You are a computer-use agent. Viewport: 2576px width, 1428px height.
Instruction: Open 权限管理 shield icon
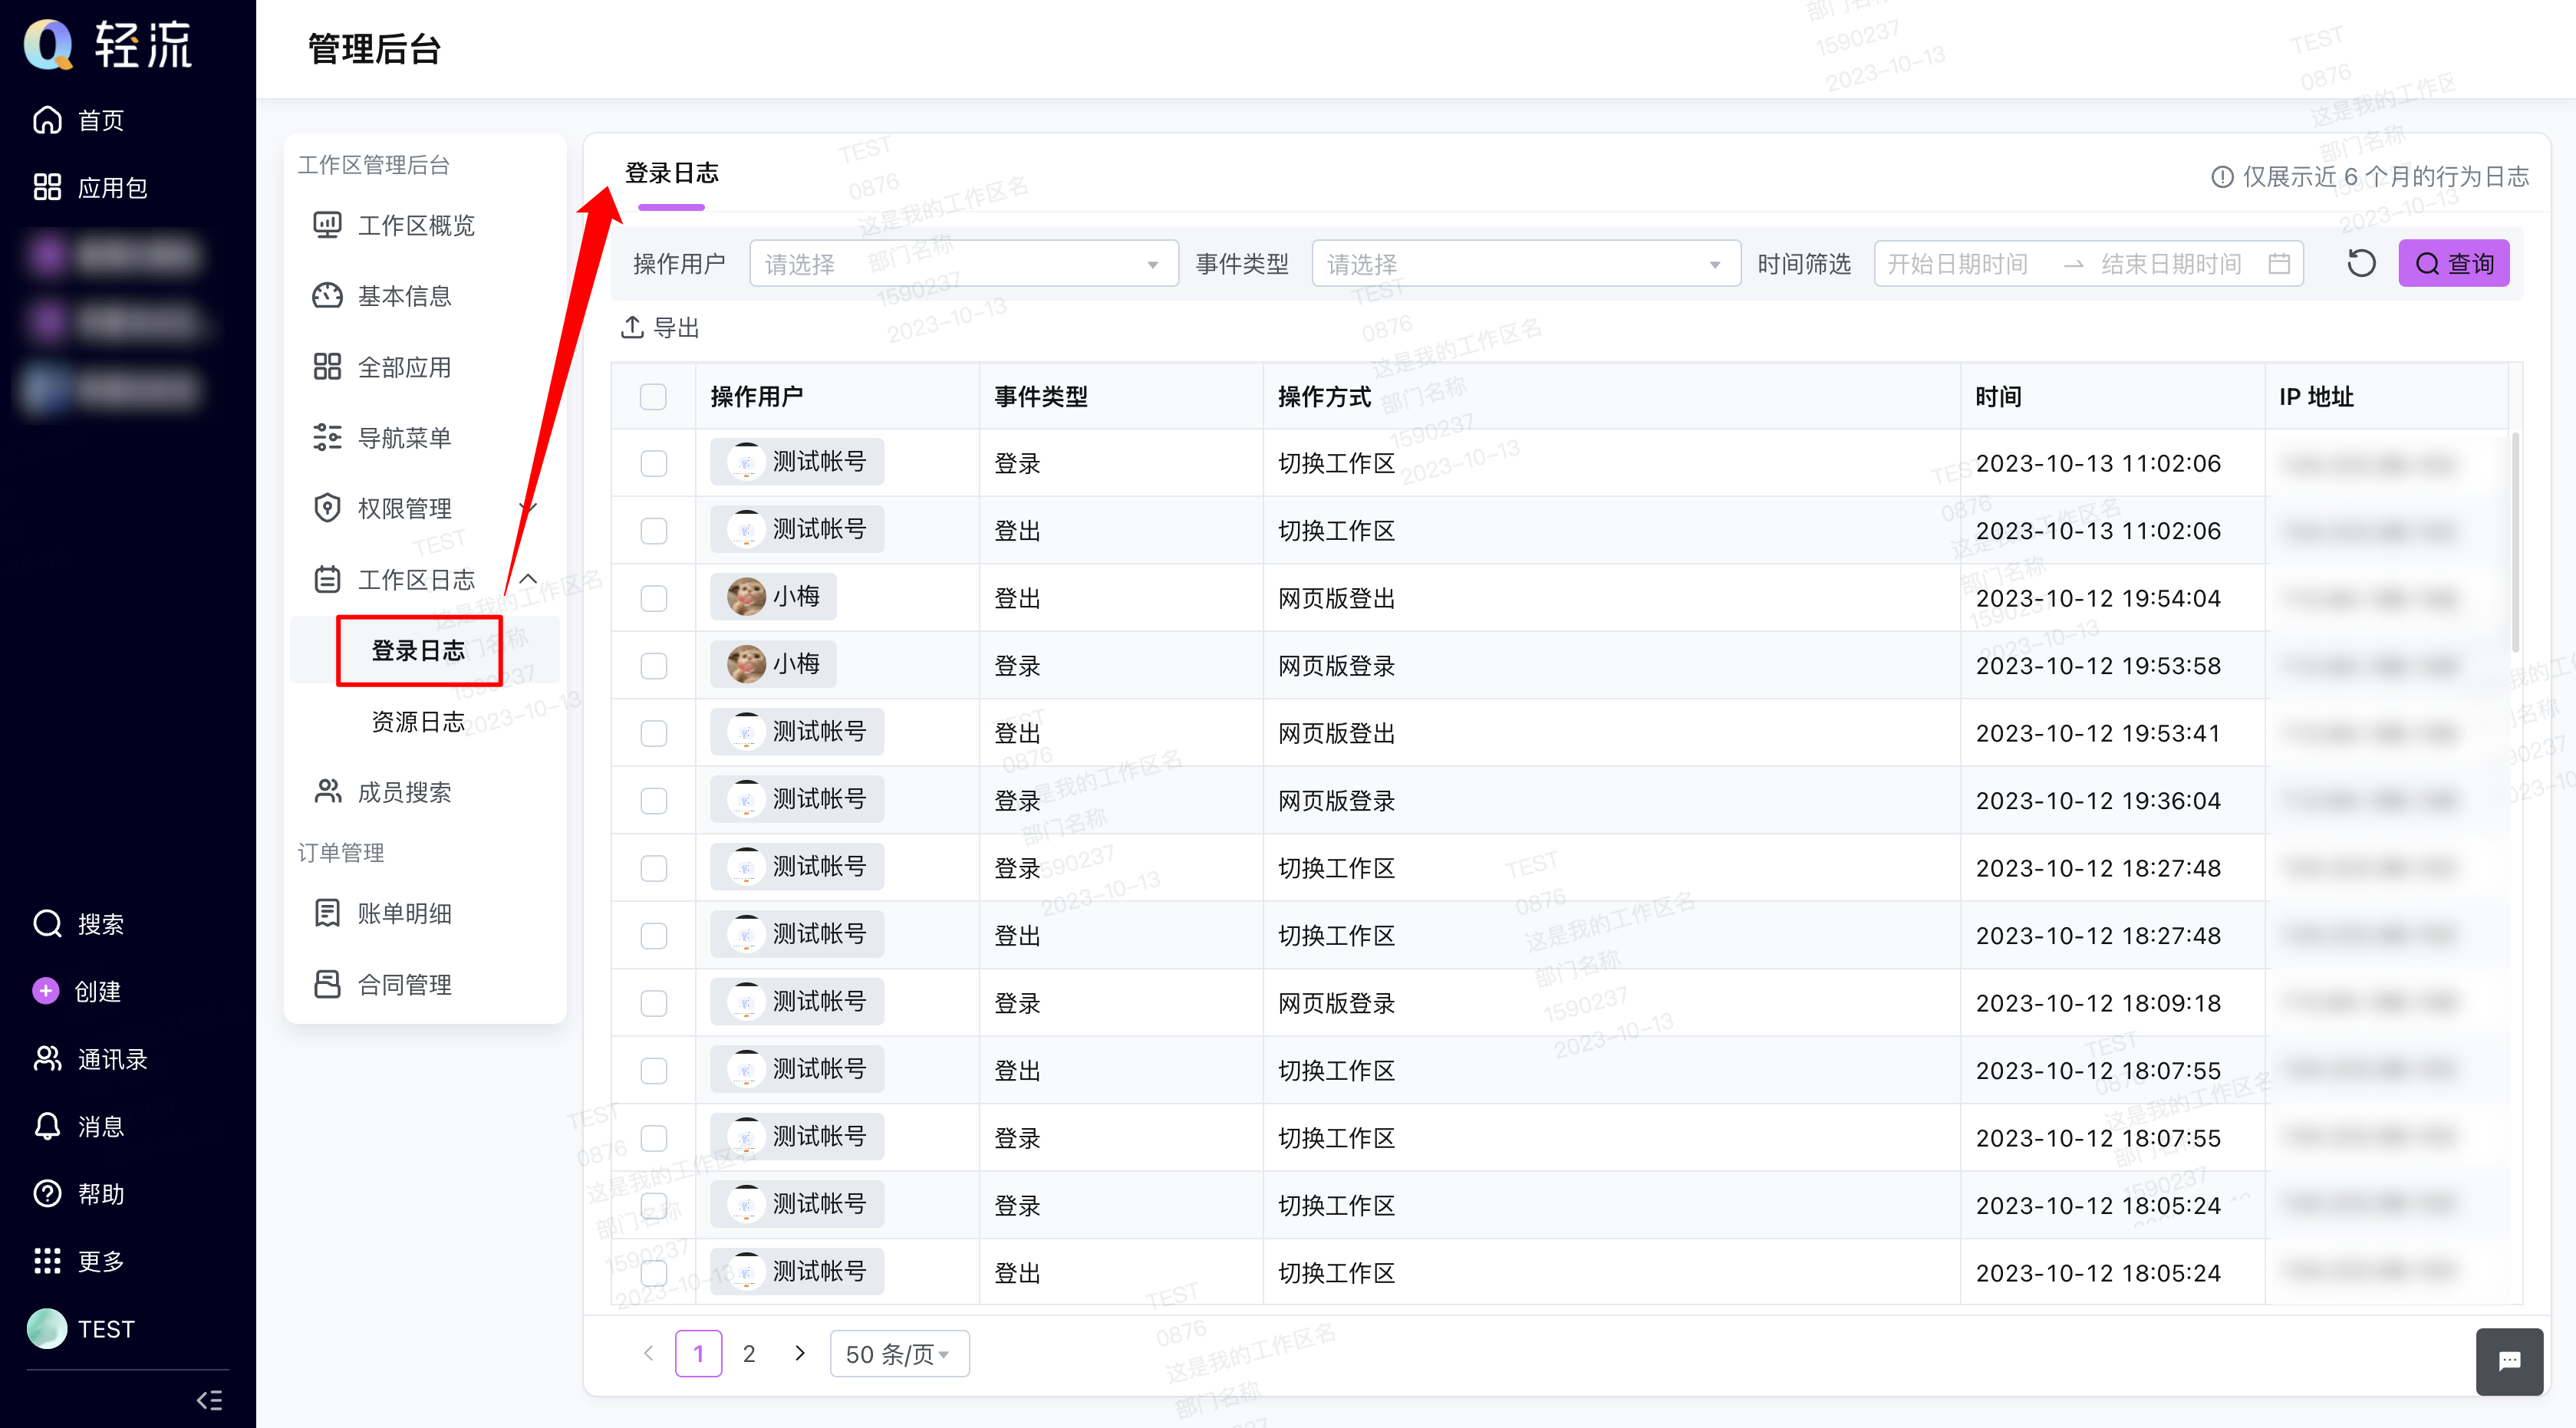click(x=327, y=508)
